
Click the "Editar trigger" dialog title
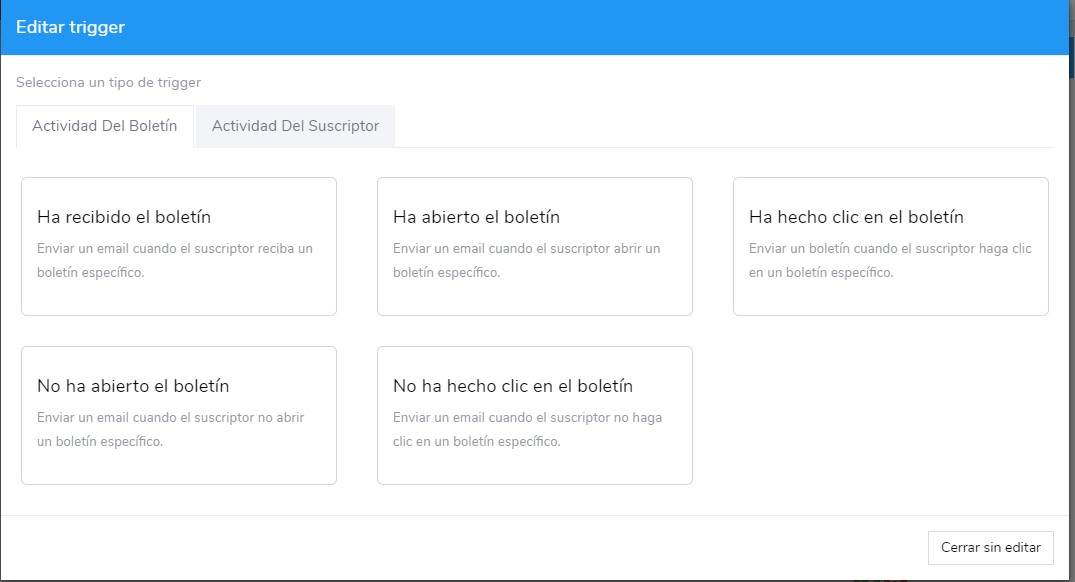(x=71, y=27)
